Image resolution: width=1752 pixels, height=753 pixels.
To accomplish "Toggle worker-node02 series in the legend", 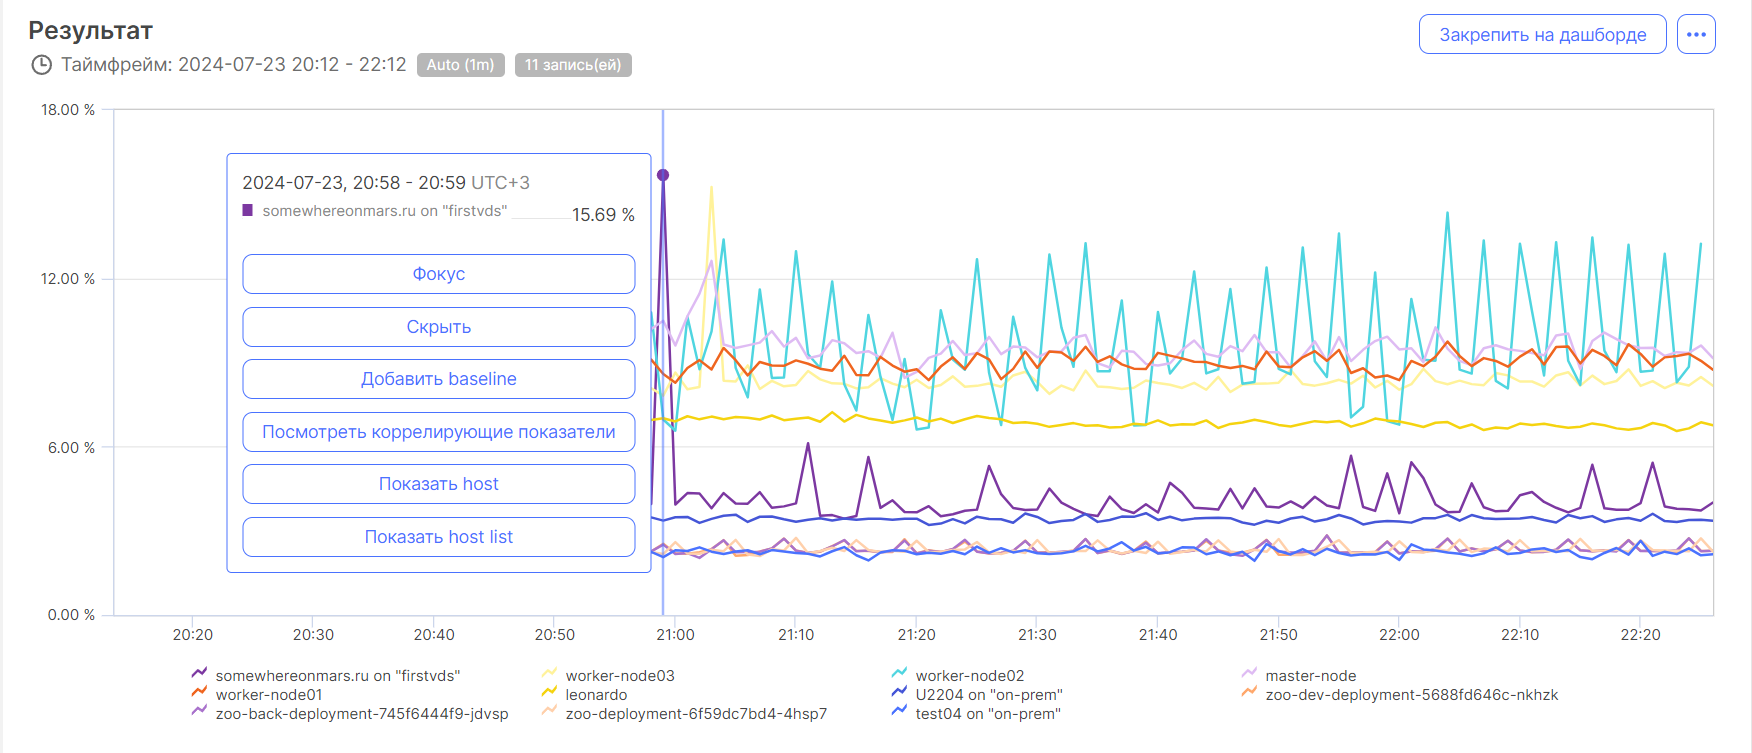I will [969, 676].
